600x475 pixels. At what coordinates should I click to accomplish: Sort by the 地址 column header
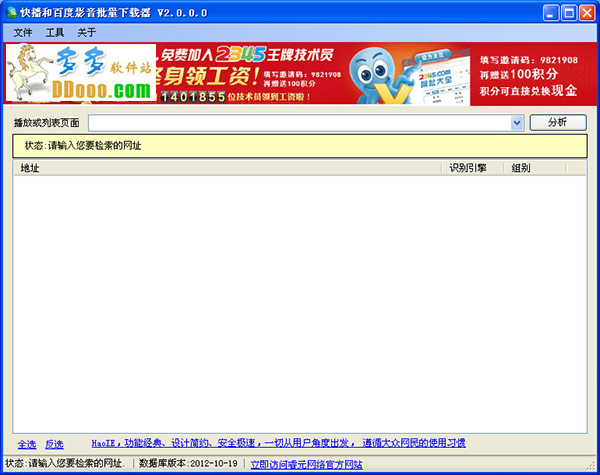tap(228, 168)
